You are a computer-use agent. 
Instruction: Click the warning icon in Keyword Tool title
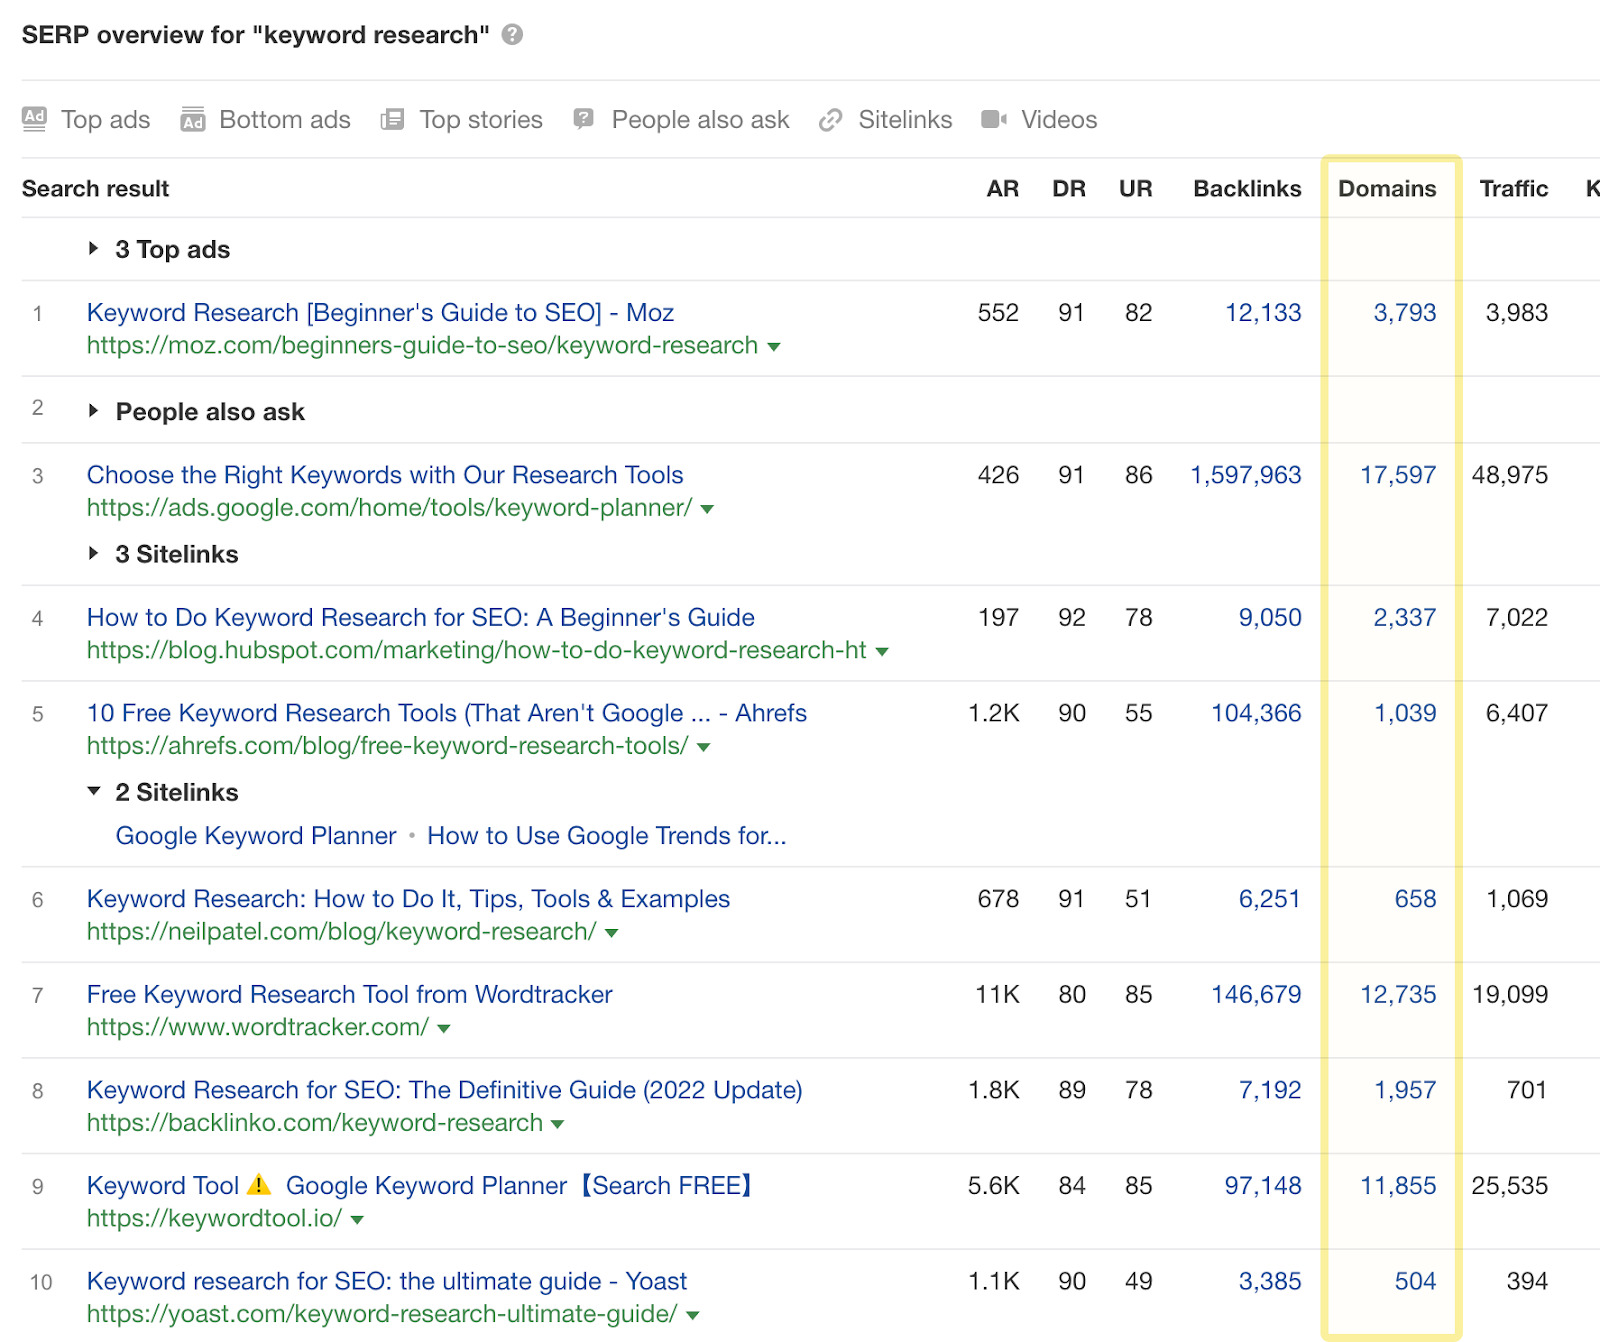tap(259, 1185)
